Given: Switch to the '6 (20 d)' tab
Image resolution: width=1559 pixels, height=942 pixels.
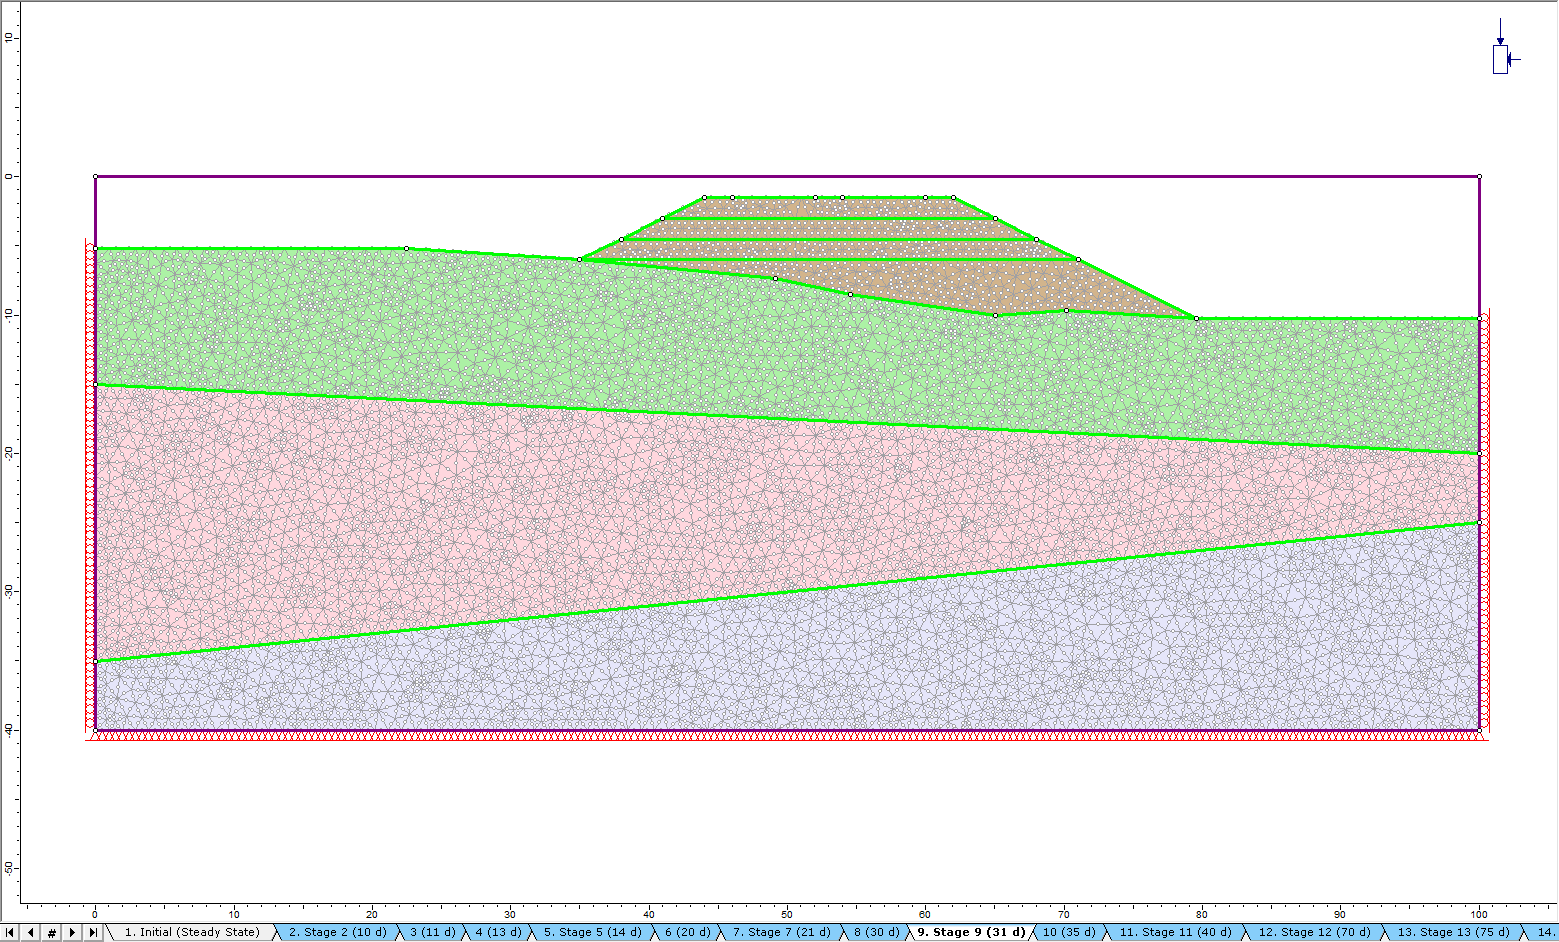Looking at the screenshot, I should click(x=687, y=932).
